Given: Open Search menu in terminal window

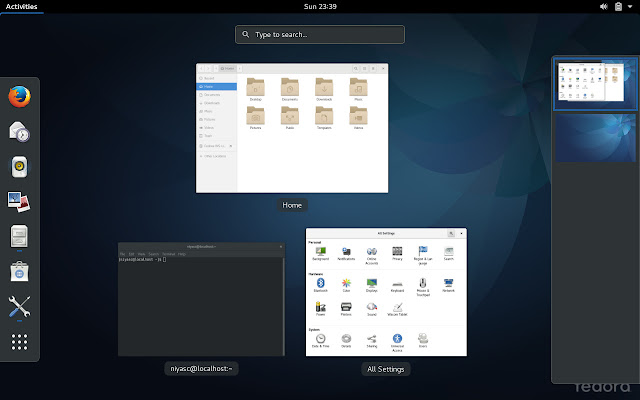Looking at the screenshot, I should pyautogui.click(x=153, y=254).
